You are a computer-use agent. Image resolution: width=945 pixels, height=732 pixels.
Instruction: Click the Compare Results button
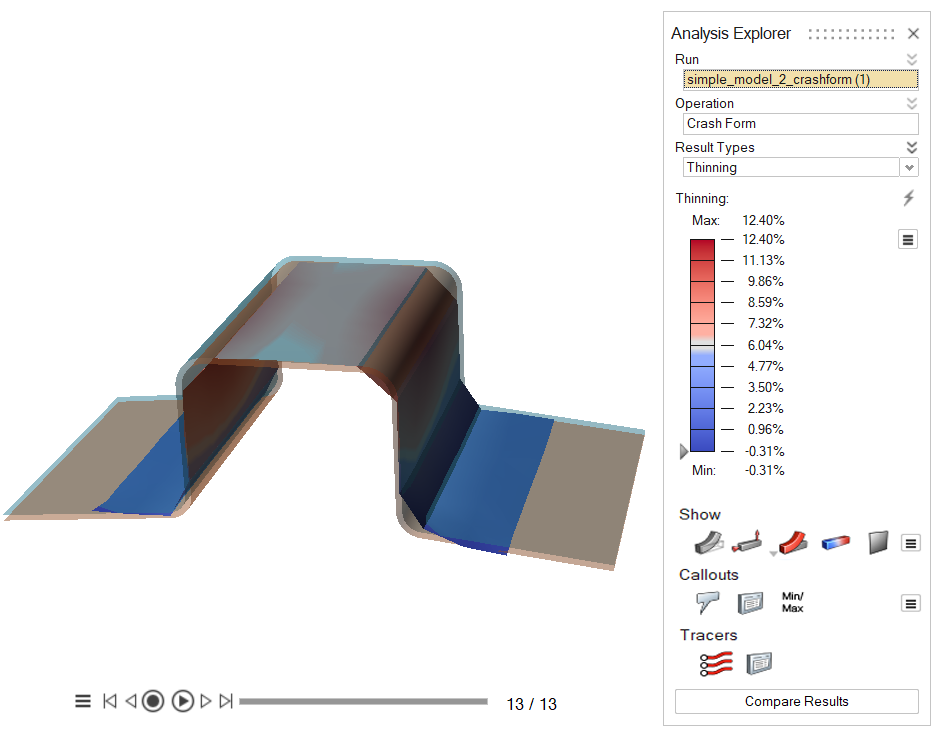pos(796,702)
